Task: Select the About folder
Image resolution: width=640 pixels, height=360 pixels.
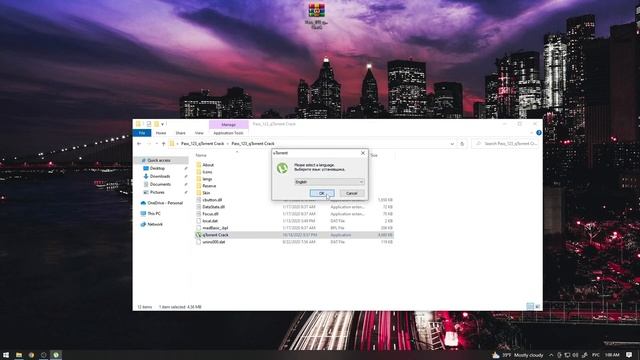Action: 208,165
